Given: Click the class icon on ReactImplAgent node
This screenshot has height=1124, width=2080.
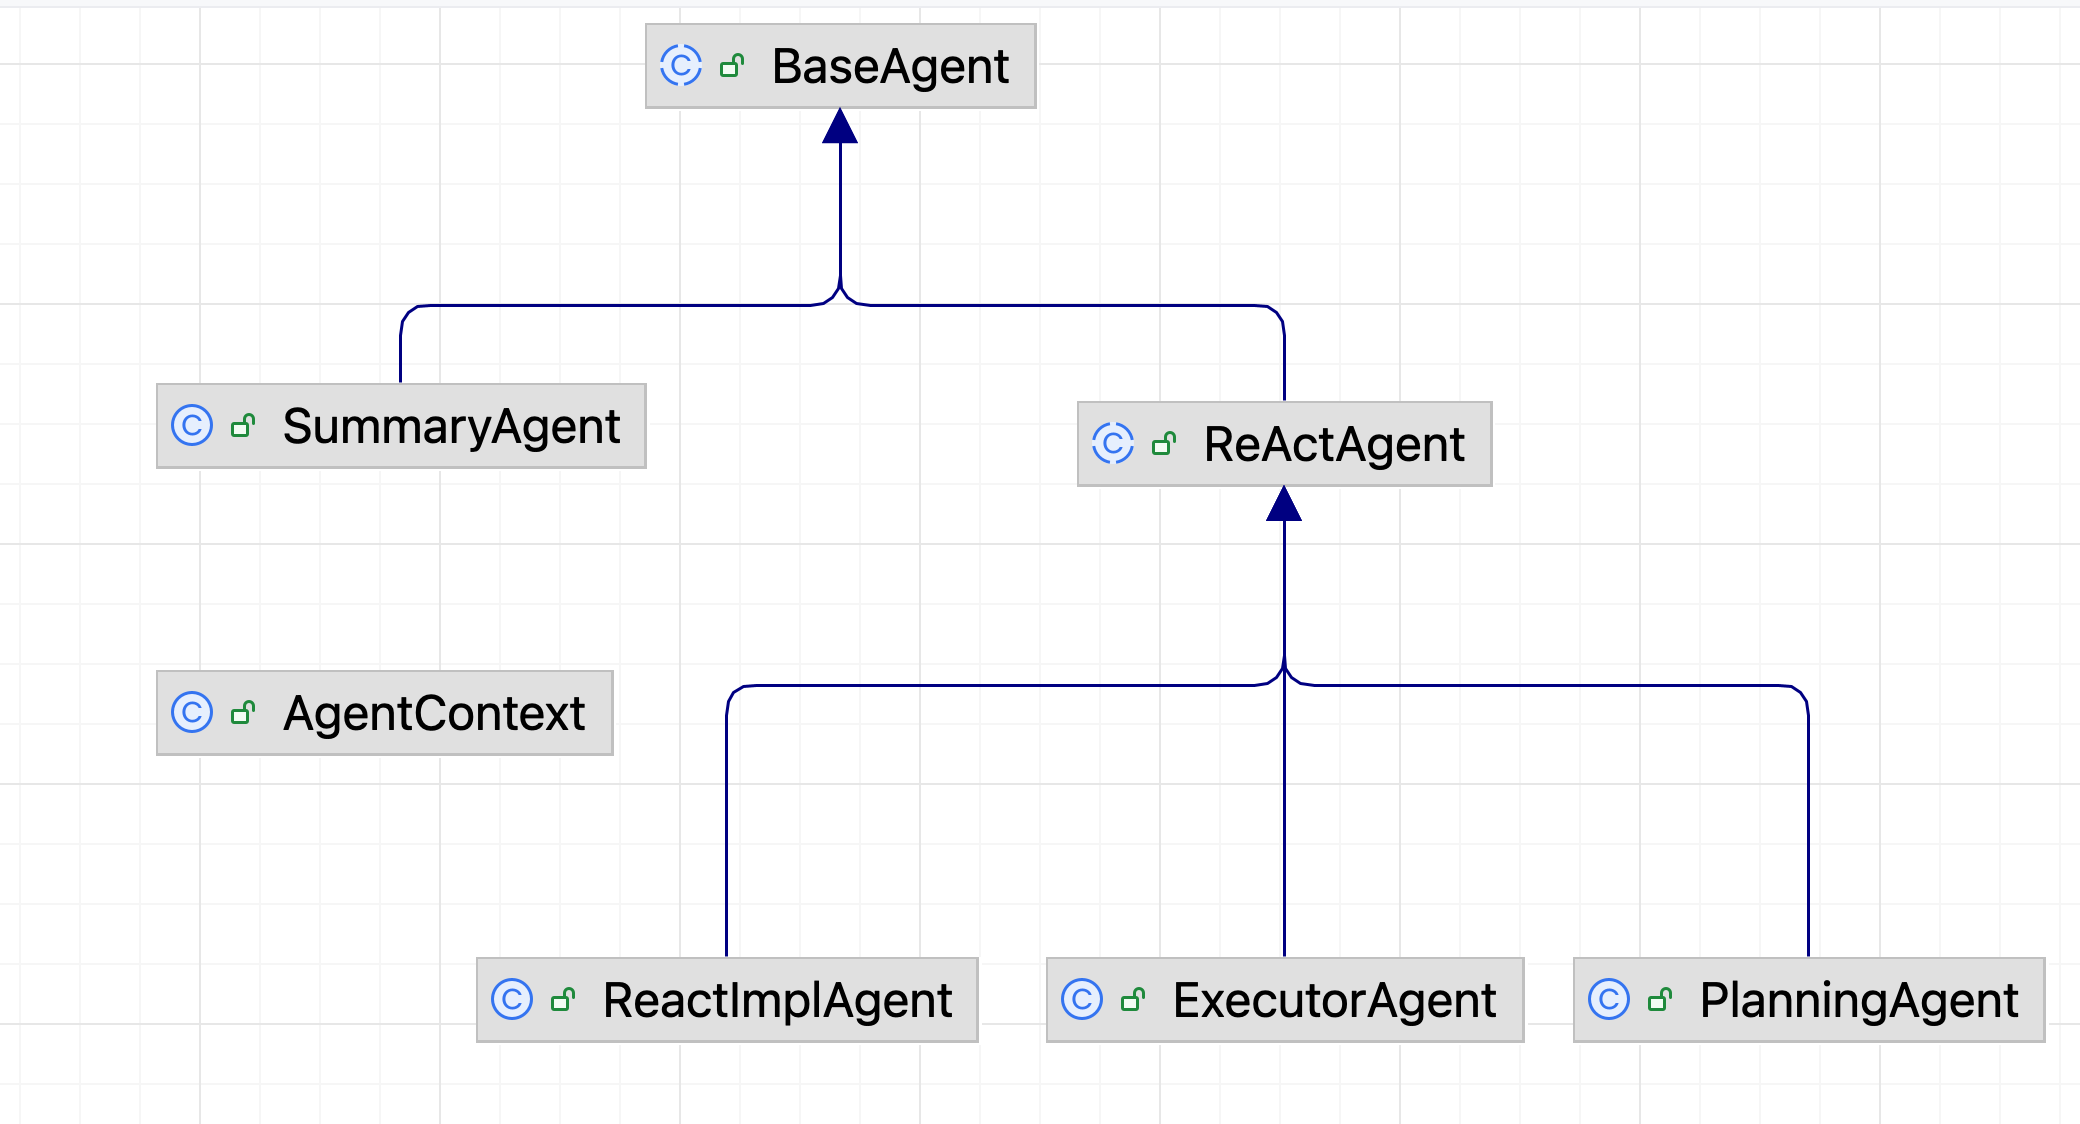Looking at the screenshot, I should pyautogui.click(x=512, y=1000).
